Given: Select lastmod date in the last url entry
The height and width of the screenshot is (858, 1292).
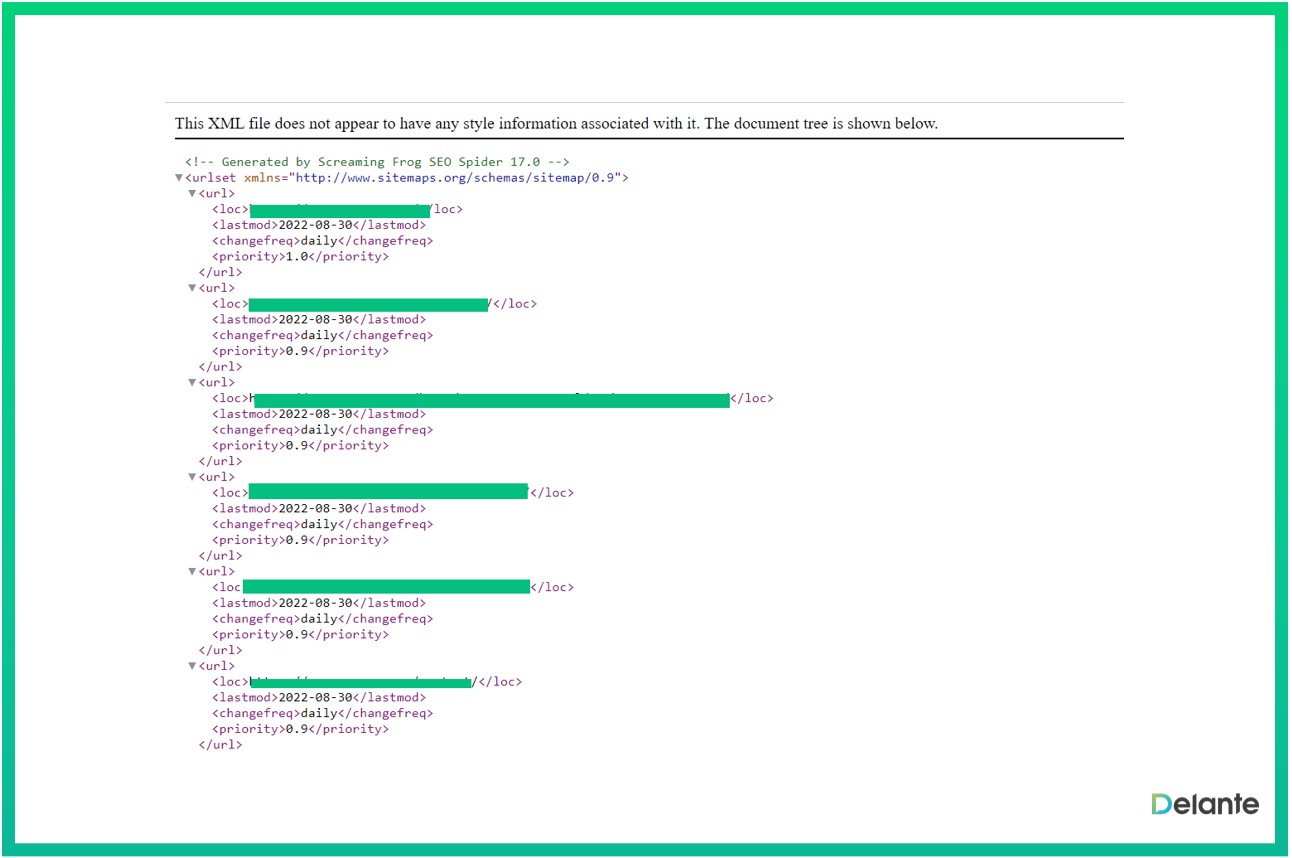Looking at the screenshot, I should [x=315, y=698].
